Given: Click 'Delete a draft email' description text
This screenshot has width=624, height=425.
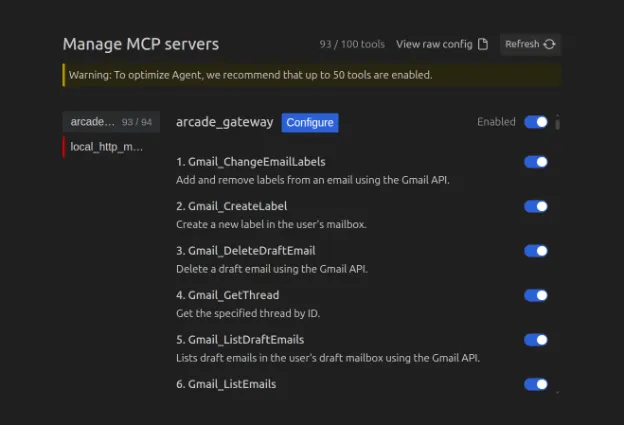Looking at the screenshot, I should [272, 269].
